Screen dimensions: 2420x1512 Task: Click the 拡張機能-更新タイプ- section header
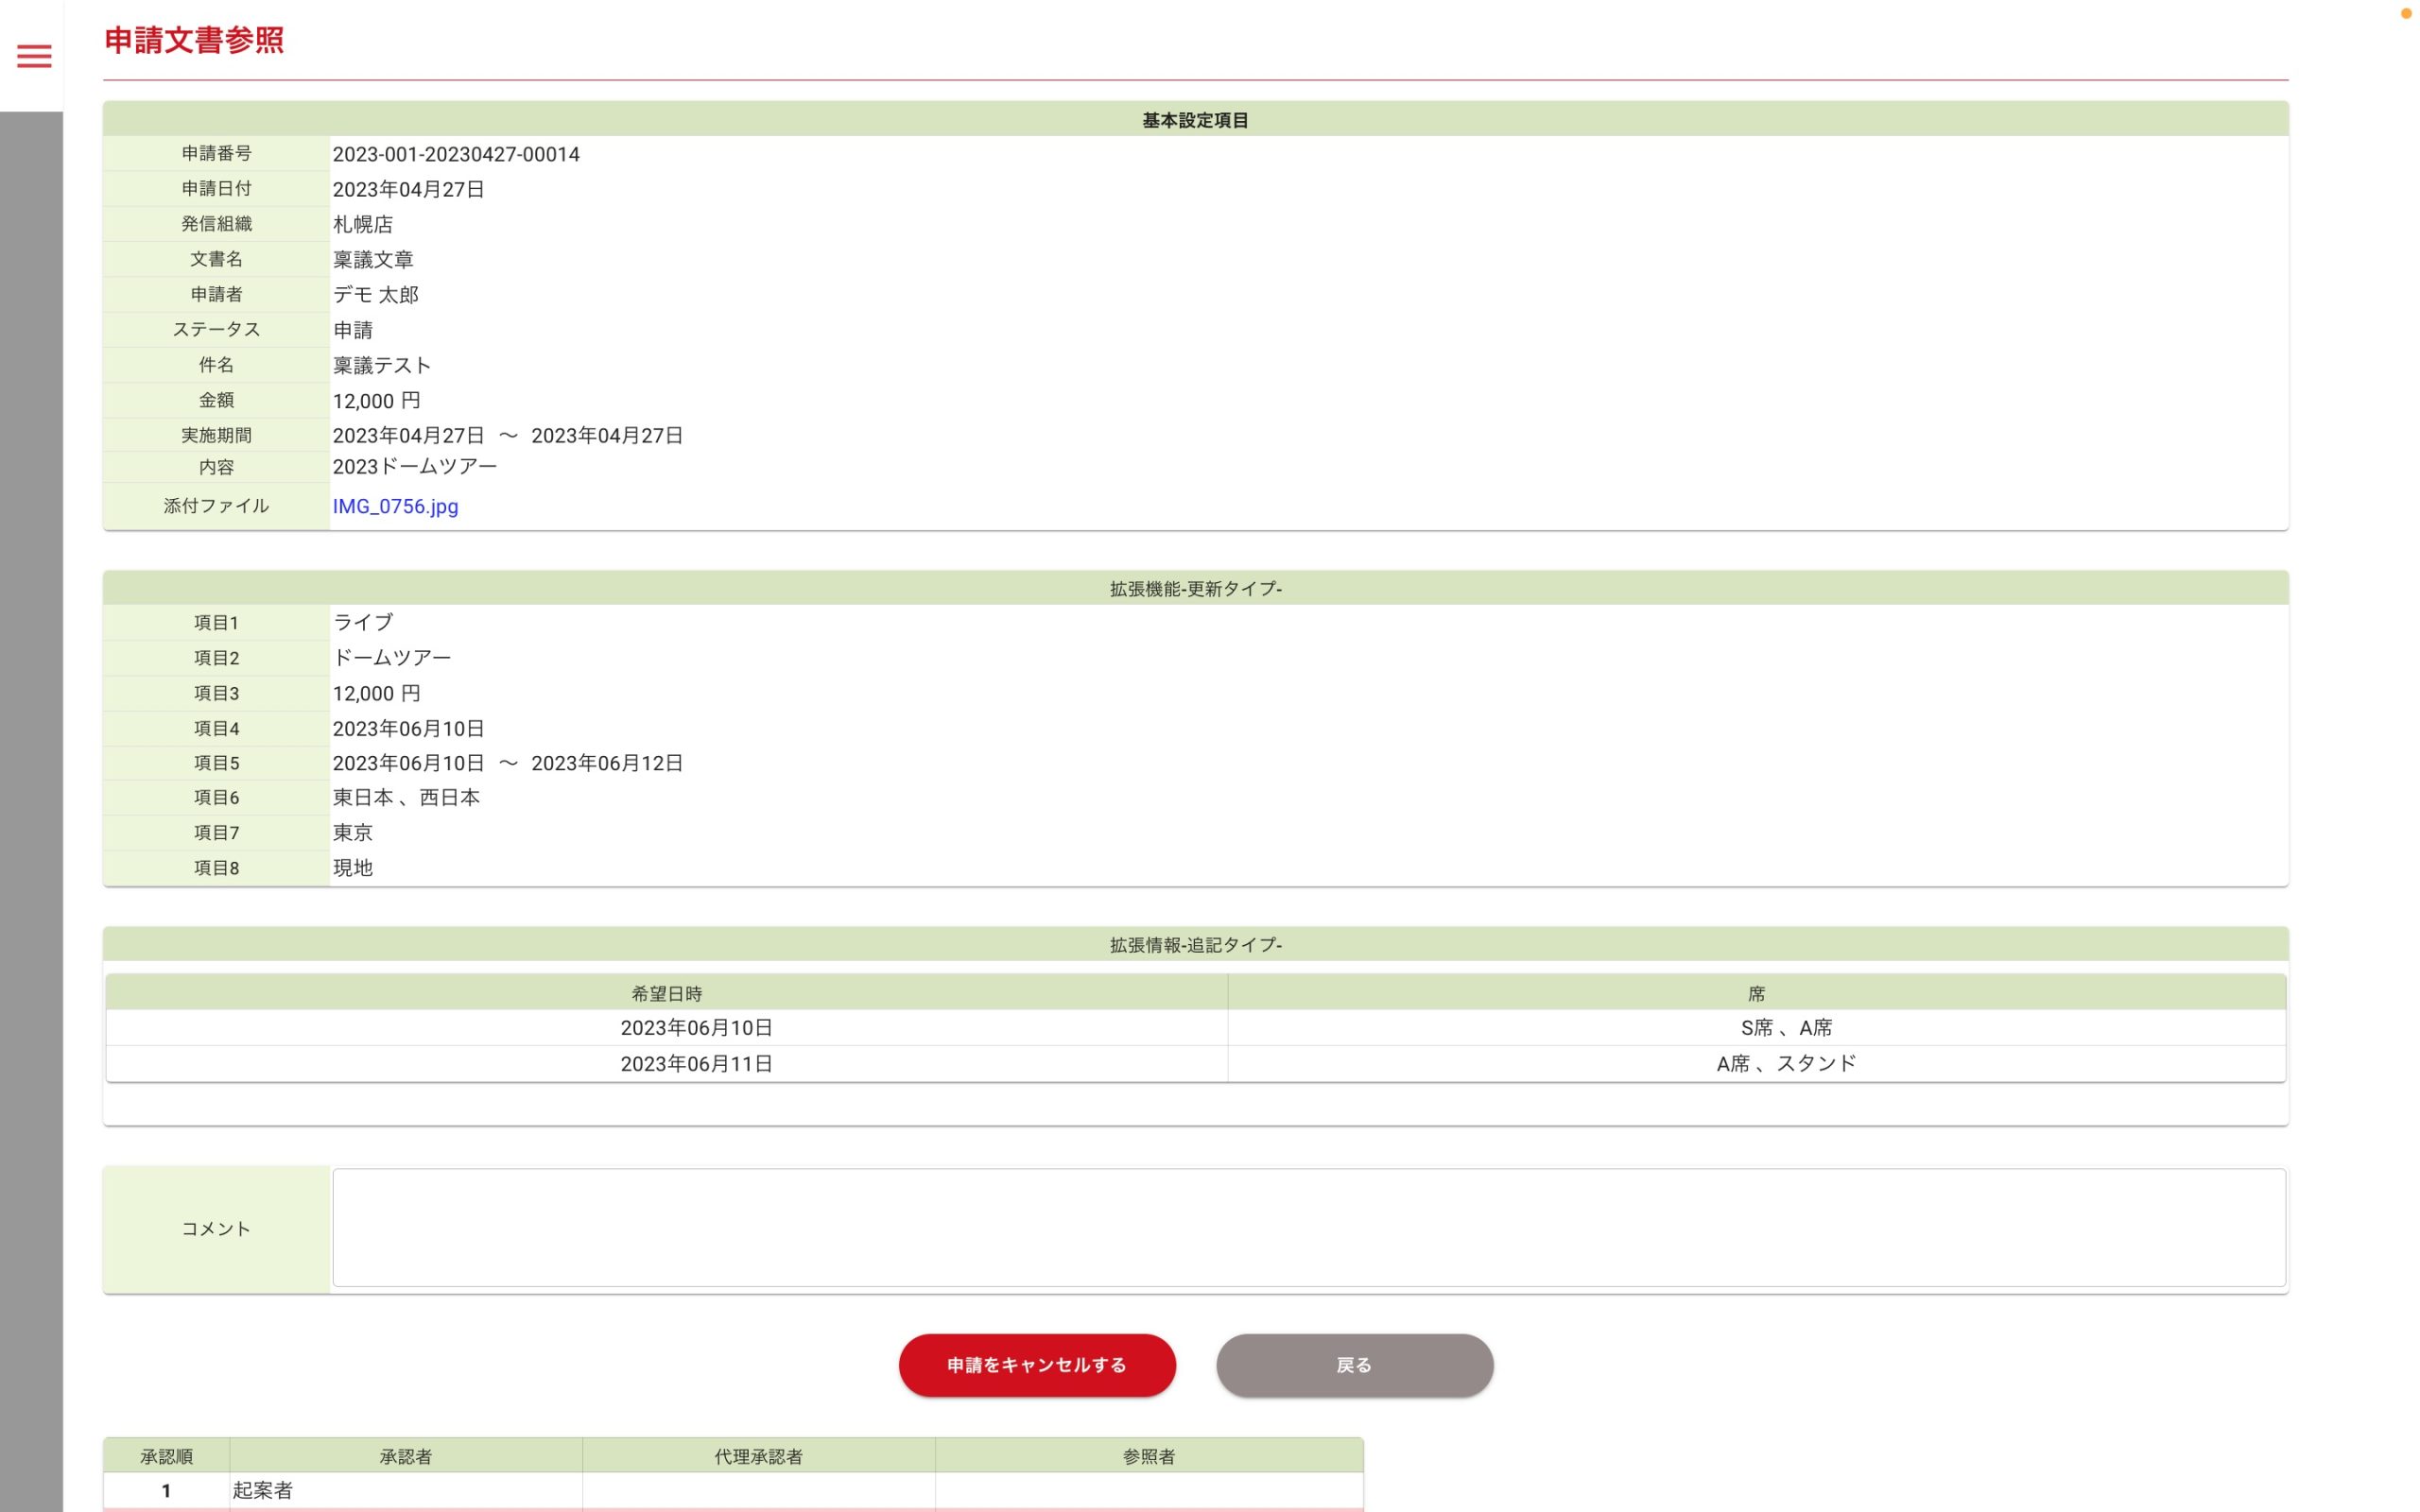click(x=1195, y=589)
